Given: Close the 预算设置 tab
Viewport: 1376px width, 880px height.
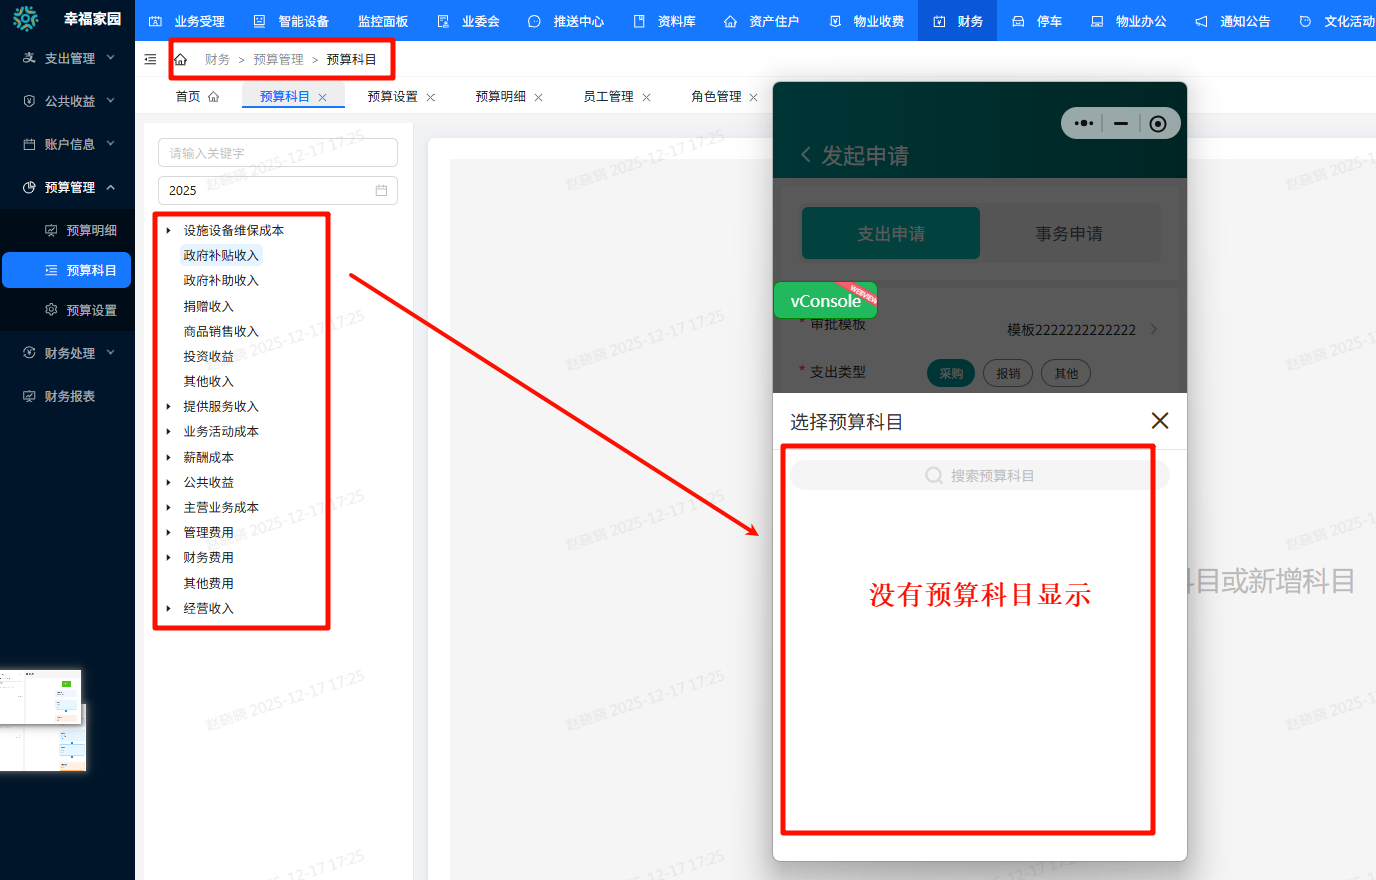Looking at the screenshot, I should 431,97.
